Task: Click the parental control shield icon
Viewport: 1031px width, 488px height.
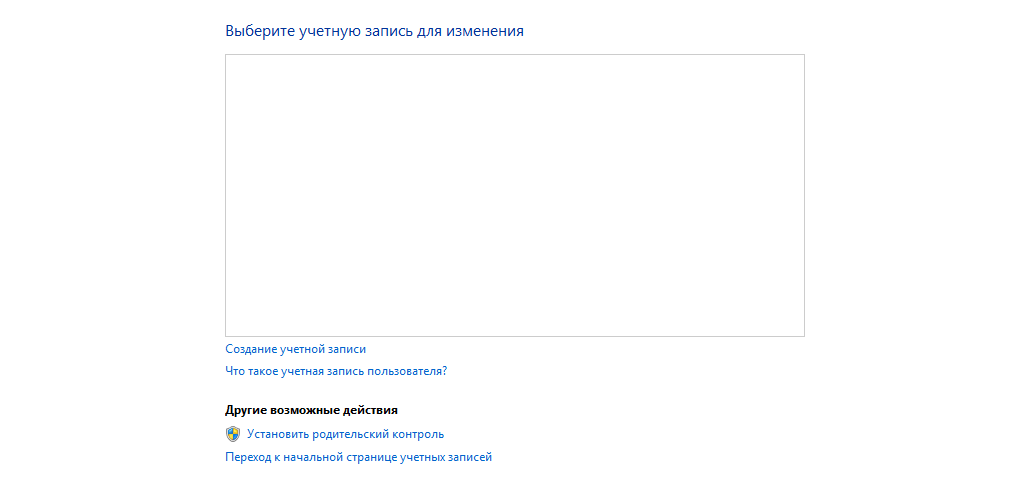Action: [x=233, y=434]
